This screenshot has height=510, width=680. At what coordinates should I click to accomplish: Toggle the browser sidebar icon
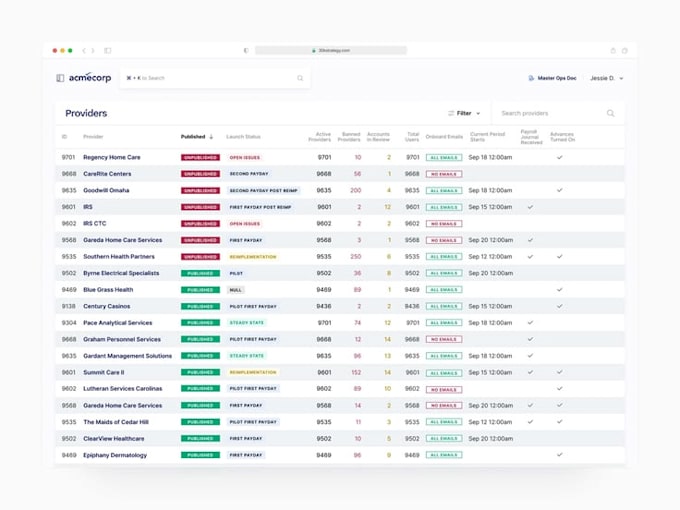pos(108,51)
